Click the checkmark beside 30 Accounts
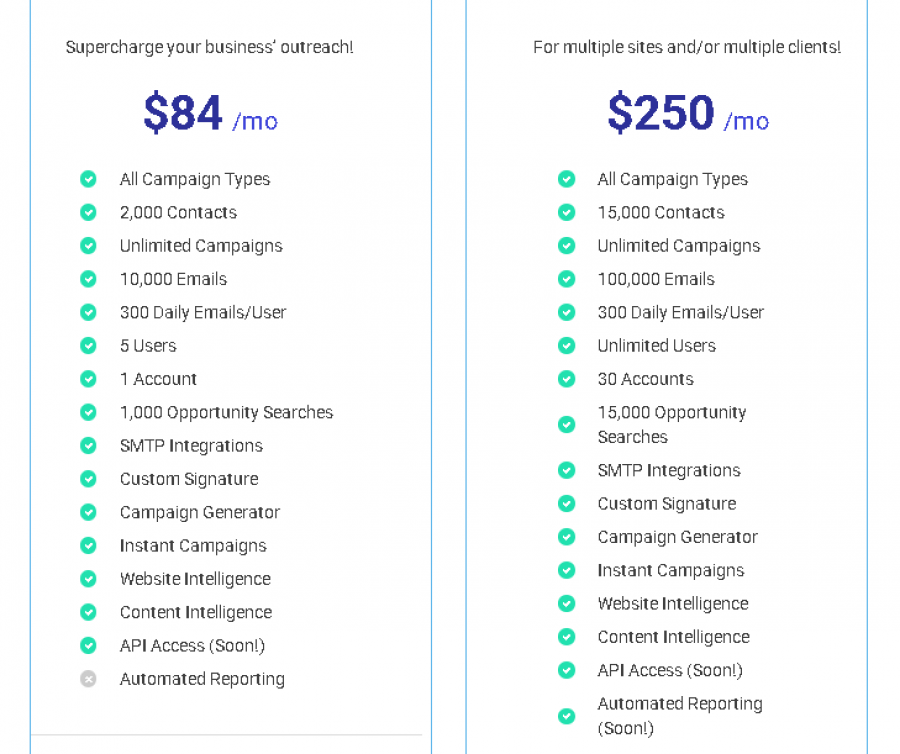Screen dimensions: 900x754 point(566,379)
